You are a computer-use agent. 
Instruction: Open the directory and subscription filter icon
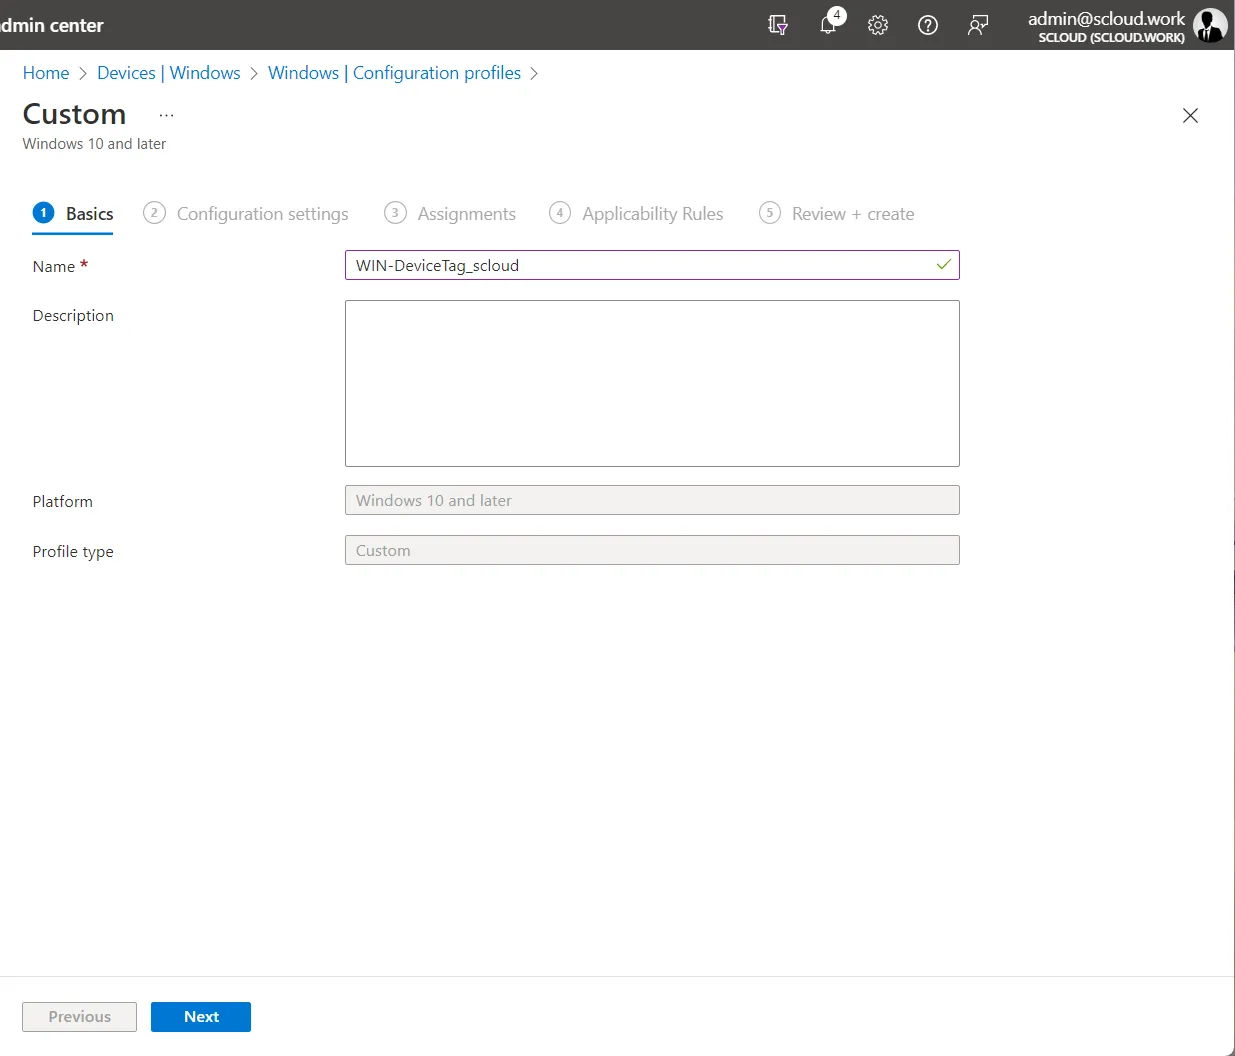pos(778,25)
